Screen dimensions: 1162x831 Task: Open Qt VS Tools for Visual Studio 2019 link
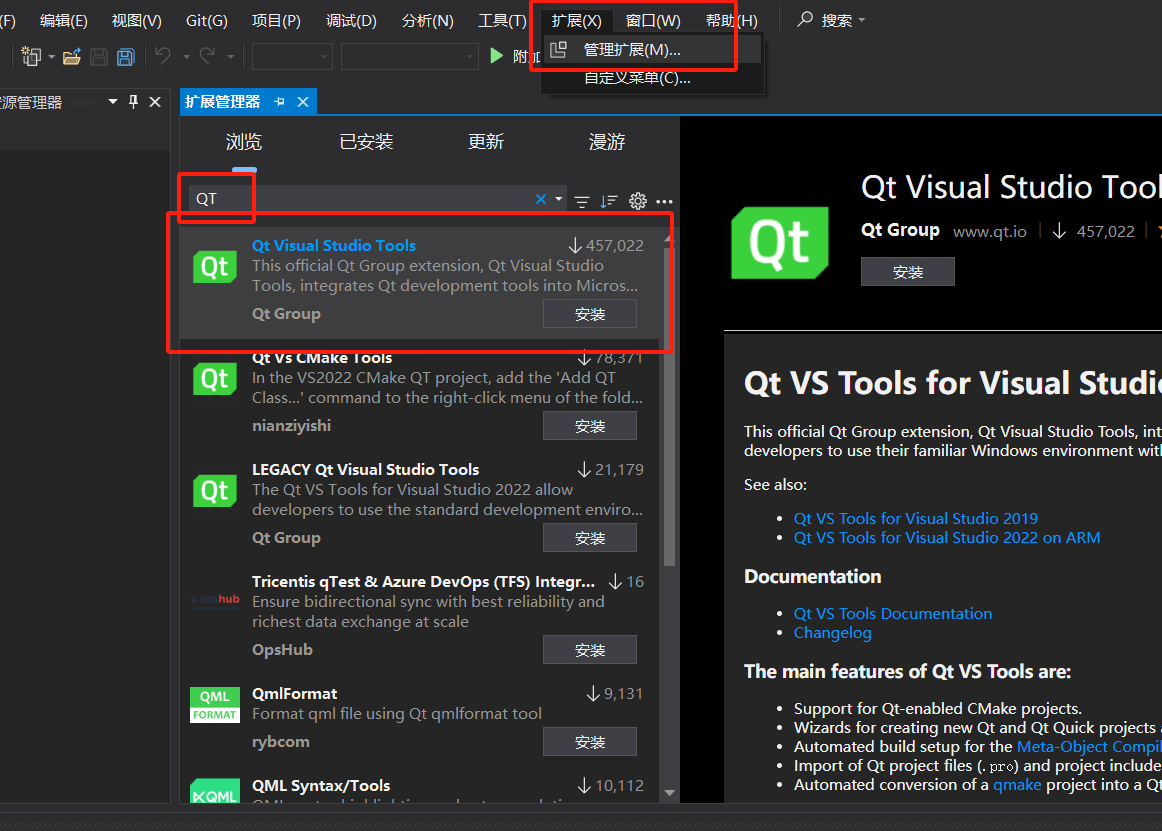tap(915, 518)
